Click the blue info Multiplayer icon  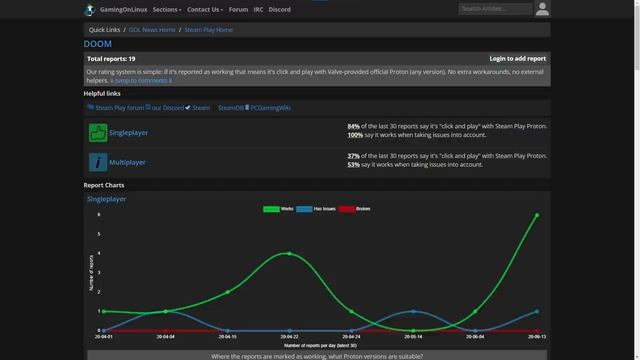[x=98, y=162]
